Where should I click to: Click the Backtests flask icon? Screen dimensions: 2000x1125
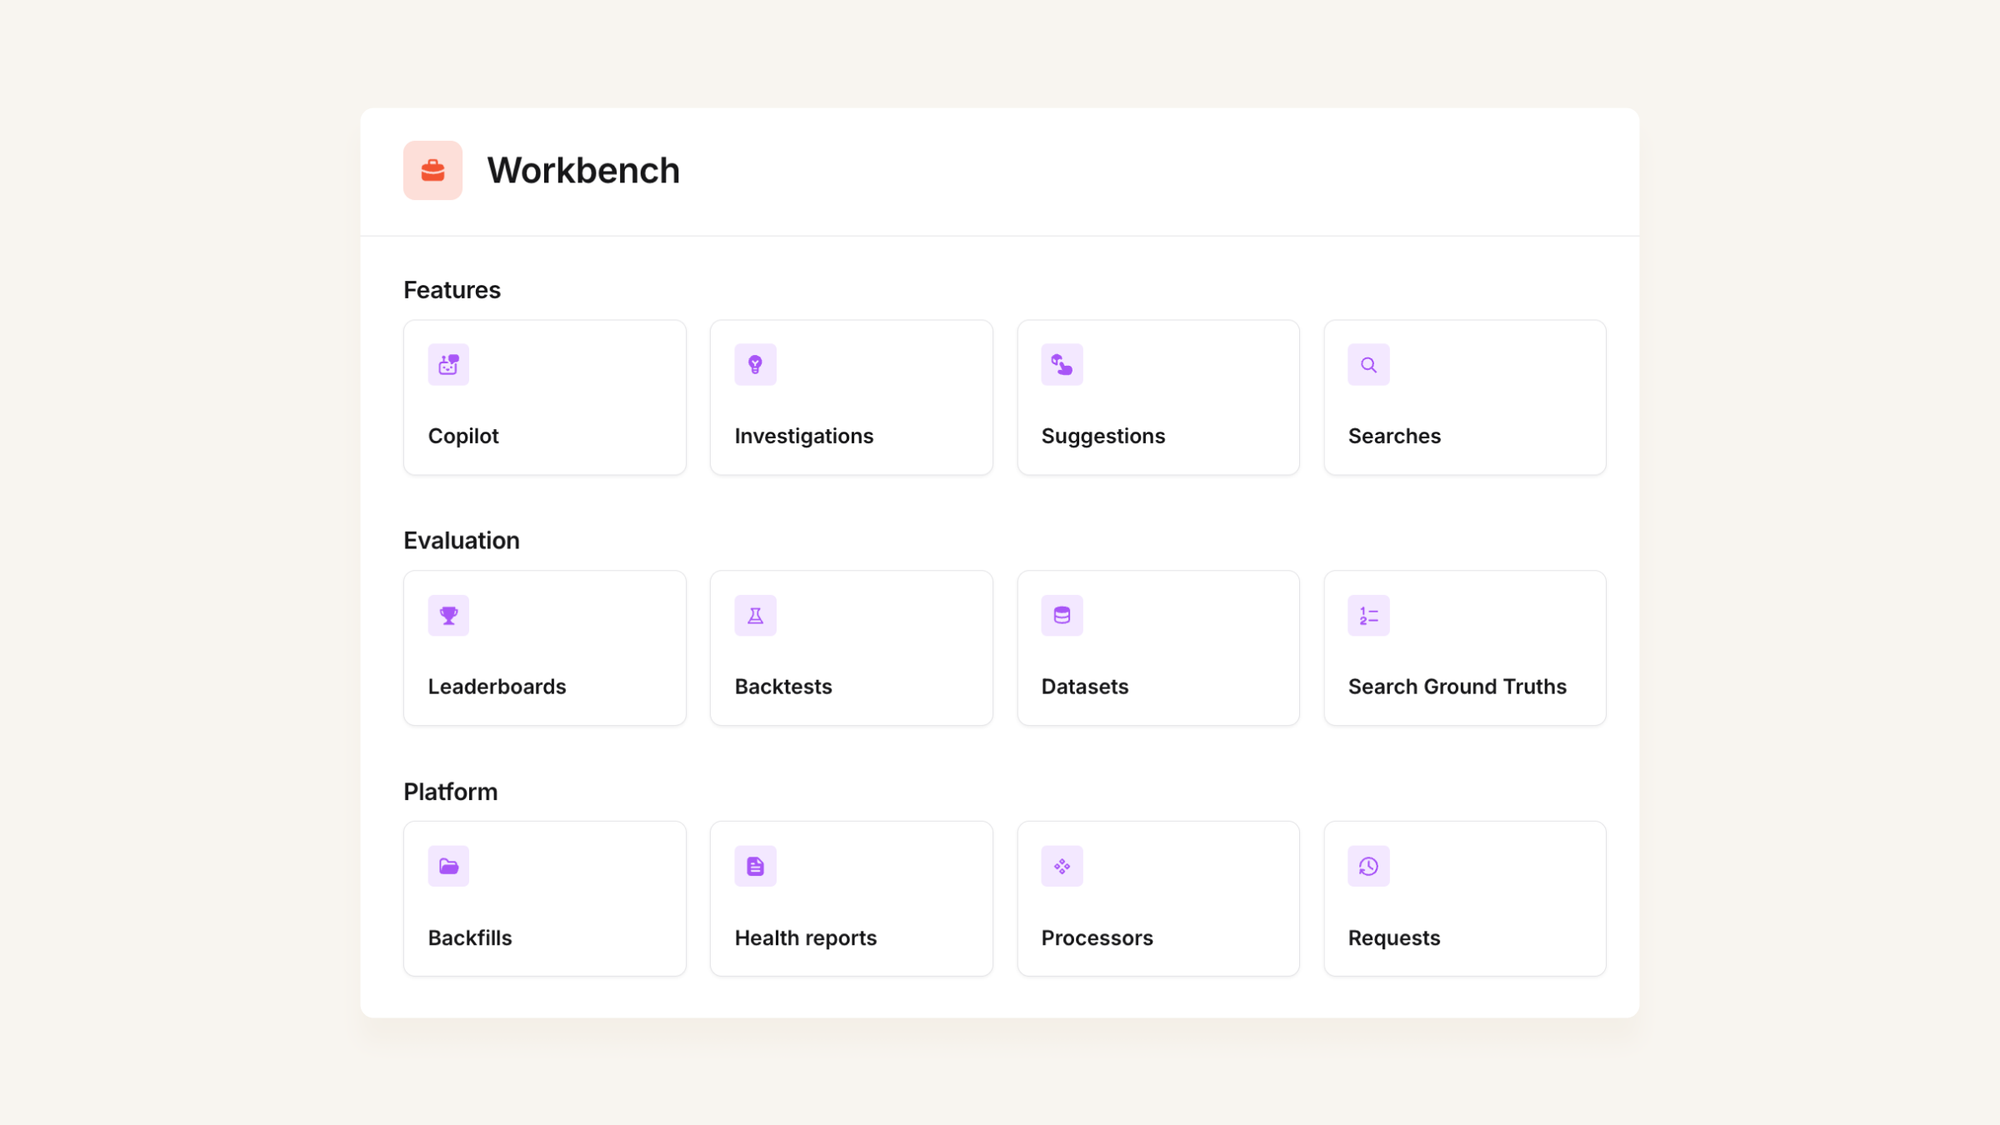click(x=755, y=616)
